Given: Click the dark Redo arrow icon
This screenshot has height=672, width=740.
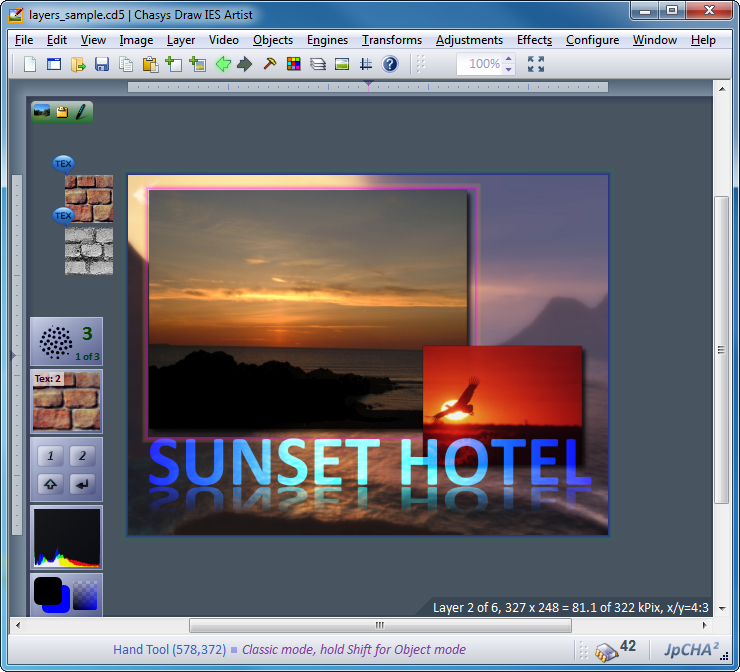Looking at the screenshot, I should point(245,64).
